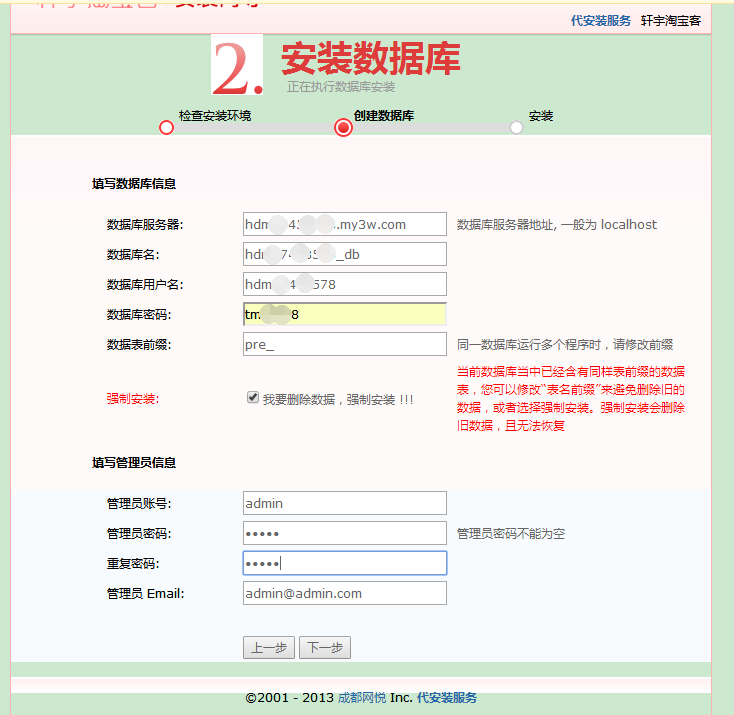Click the 管理员账号 admin field
Image resolution: width=734 pixels, height=715 pixels.
(344, 503)
